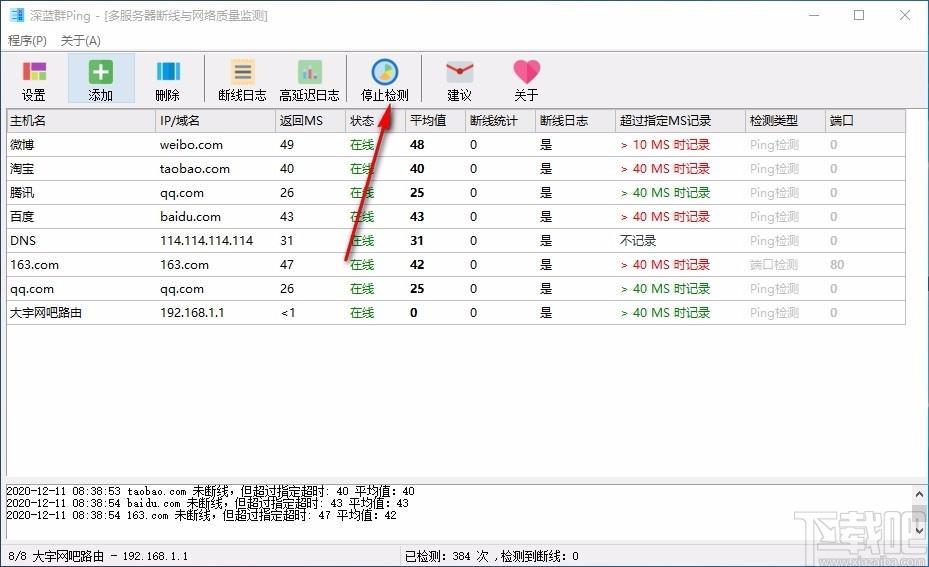Sort by the 返回MS column header
The width and height of the screenshot is (929, 567).
310,121
